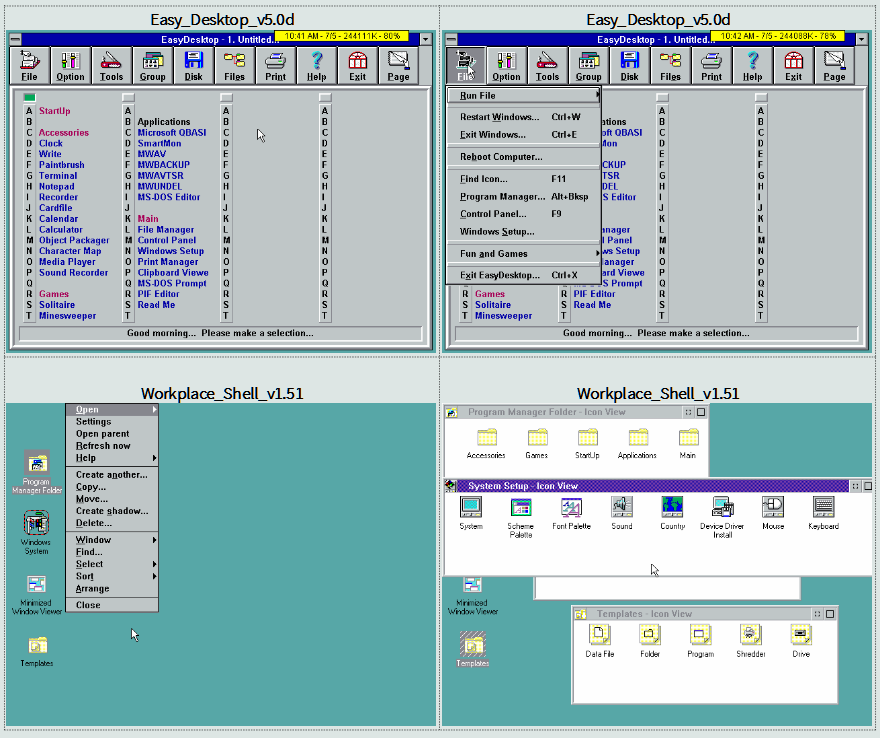Choose Create shadow... in the context menu

(112, 511)
